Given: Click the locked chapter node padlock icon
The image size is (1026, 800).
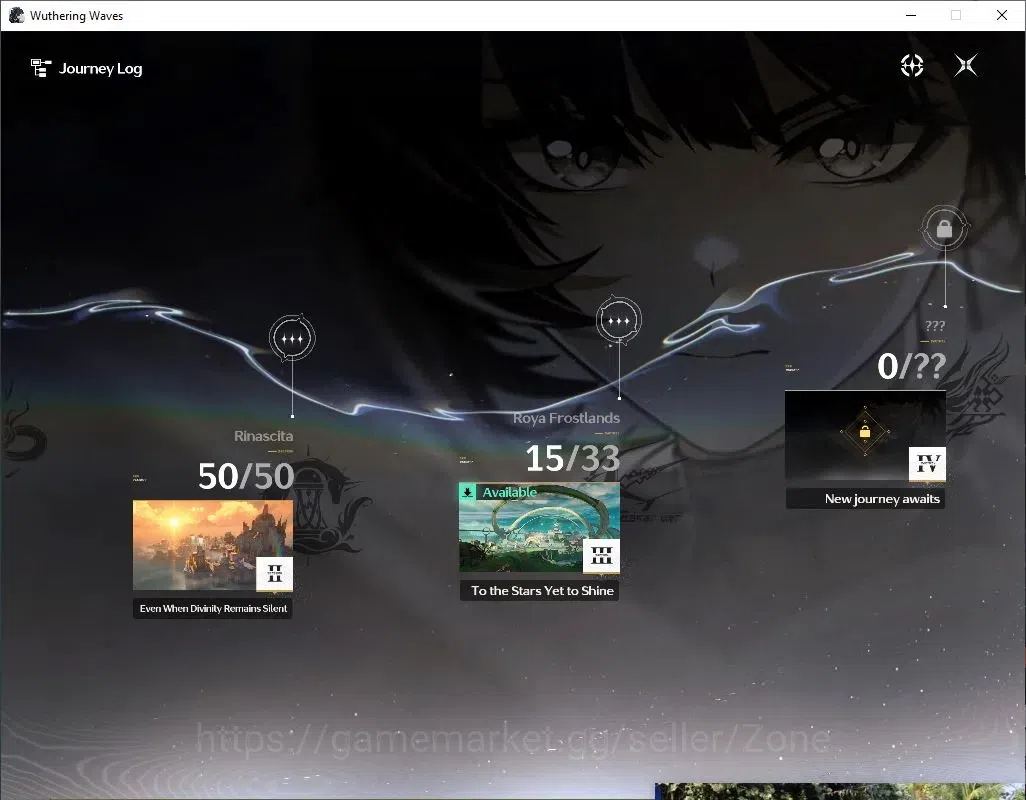Looking at the screenshot, I should 944,229.
